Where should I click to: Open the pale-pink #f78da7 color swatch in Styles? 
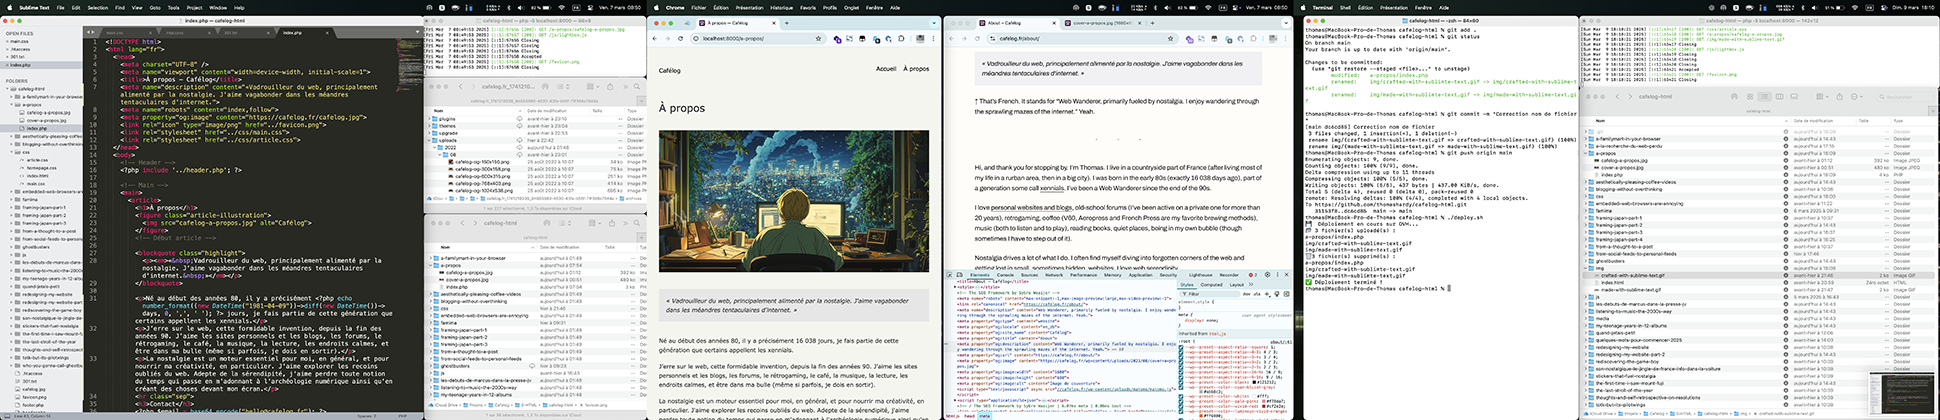pos(1263,401)
